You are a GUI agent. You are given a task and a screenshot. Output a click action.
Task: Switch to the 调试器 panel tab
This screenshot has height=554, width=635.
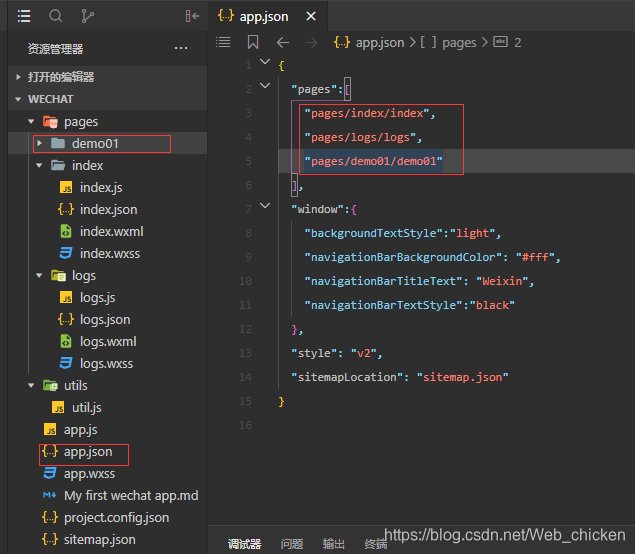(244, 544)
